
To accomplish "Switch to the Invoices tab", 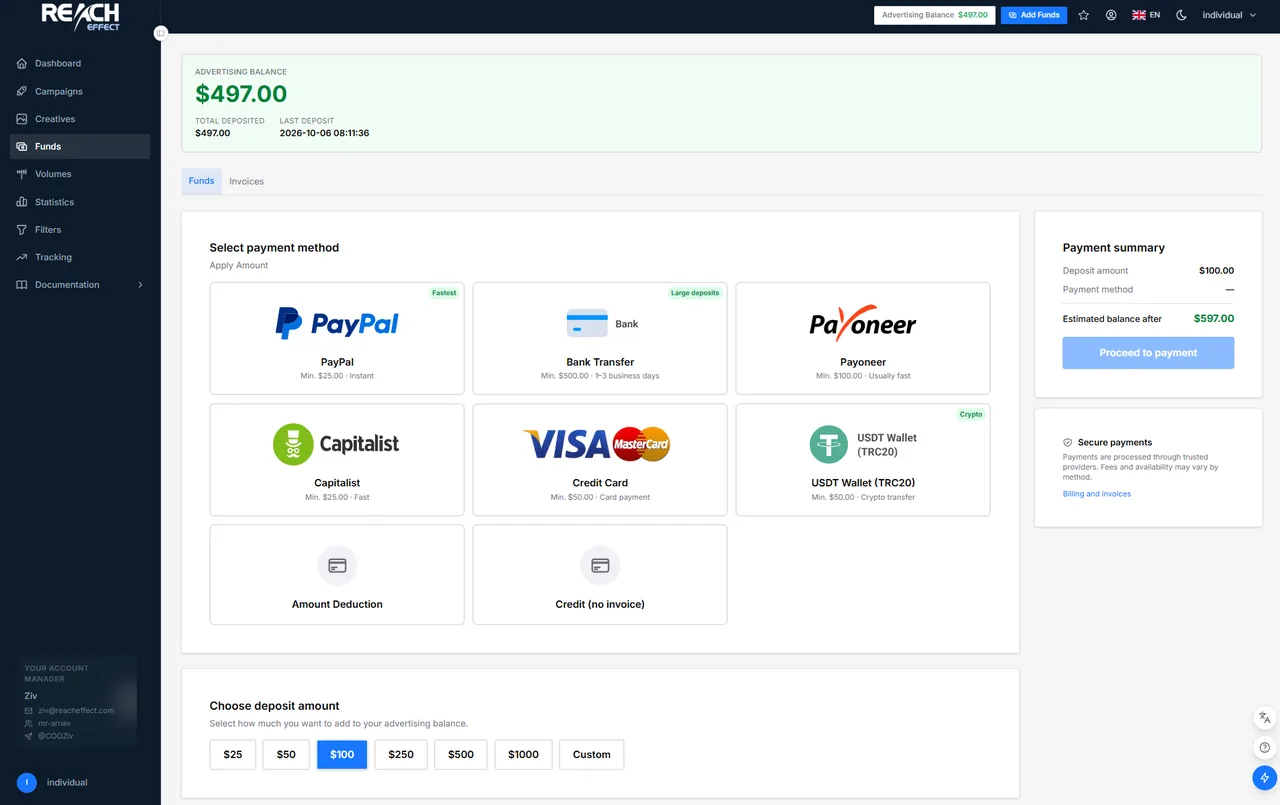I will [x=246, y=181].
